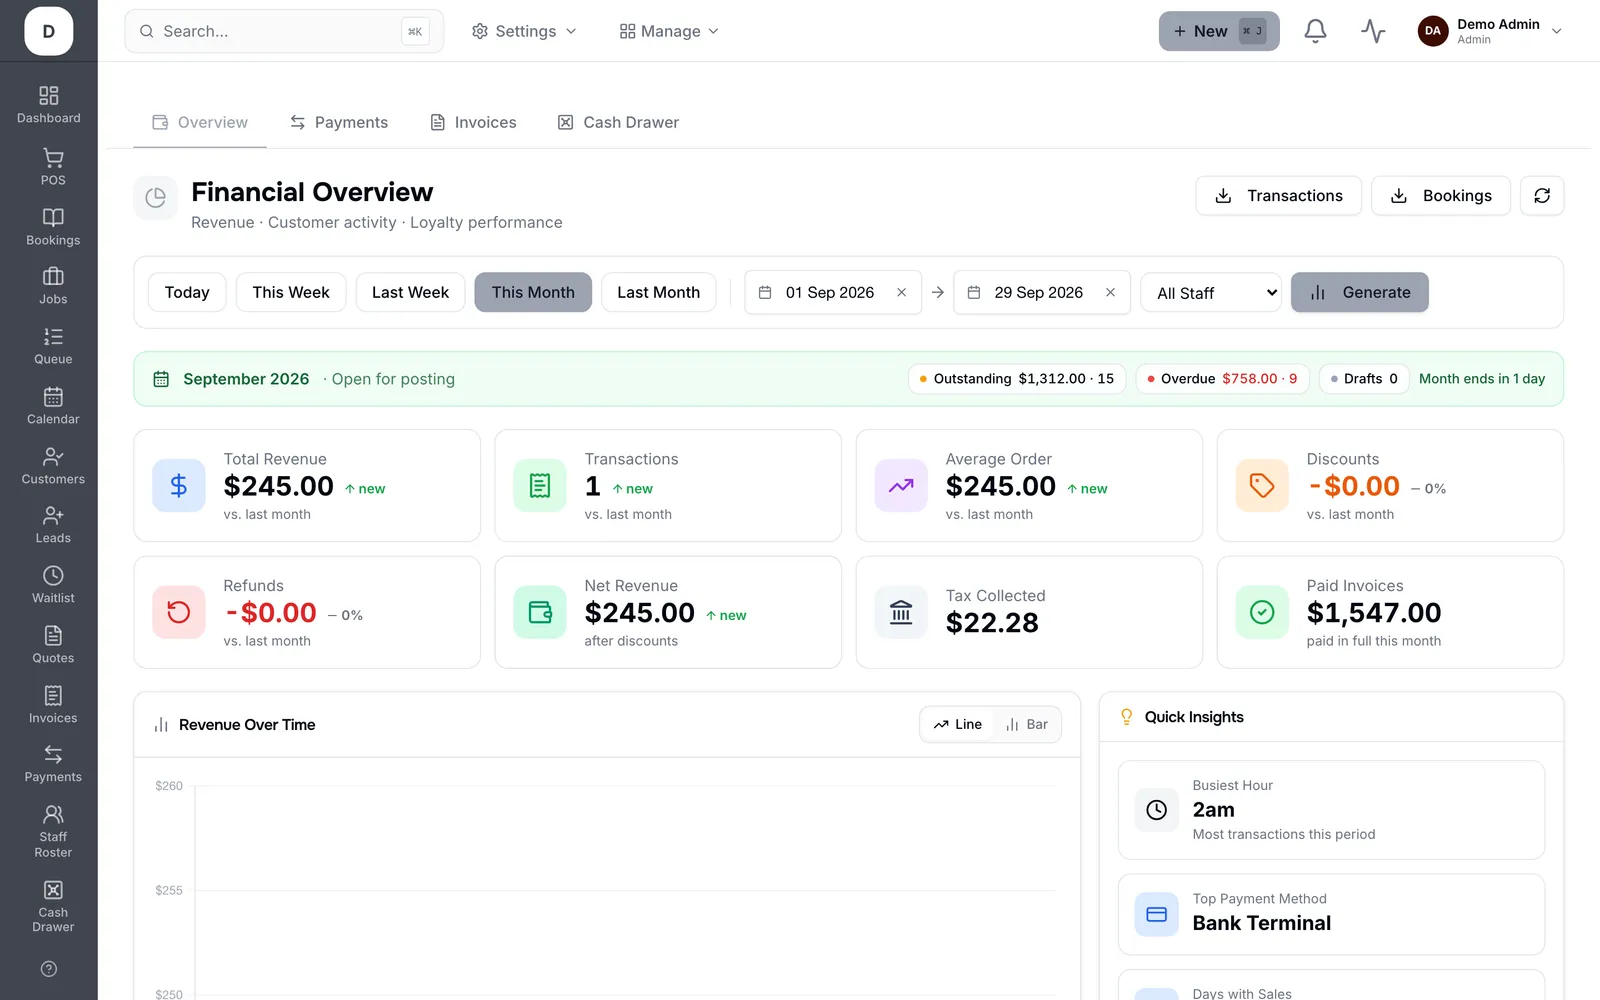This screenshot has width=1600, height=1000.
Task: Click the help question mark icon
Action: click(x=49, y=969)
